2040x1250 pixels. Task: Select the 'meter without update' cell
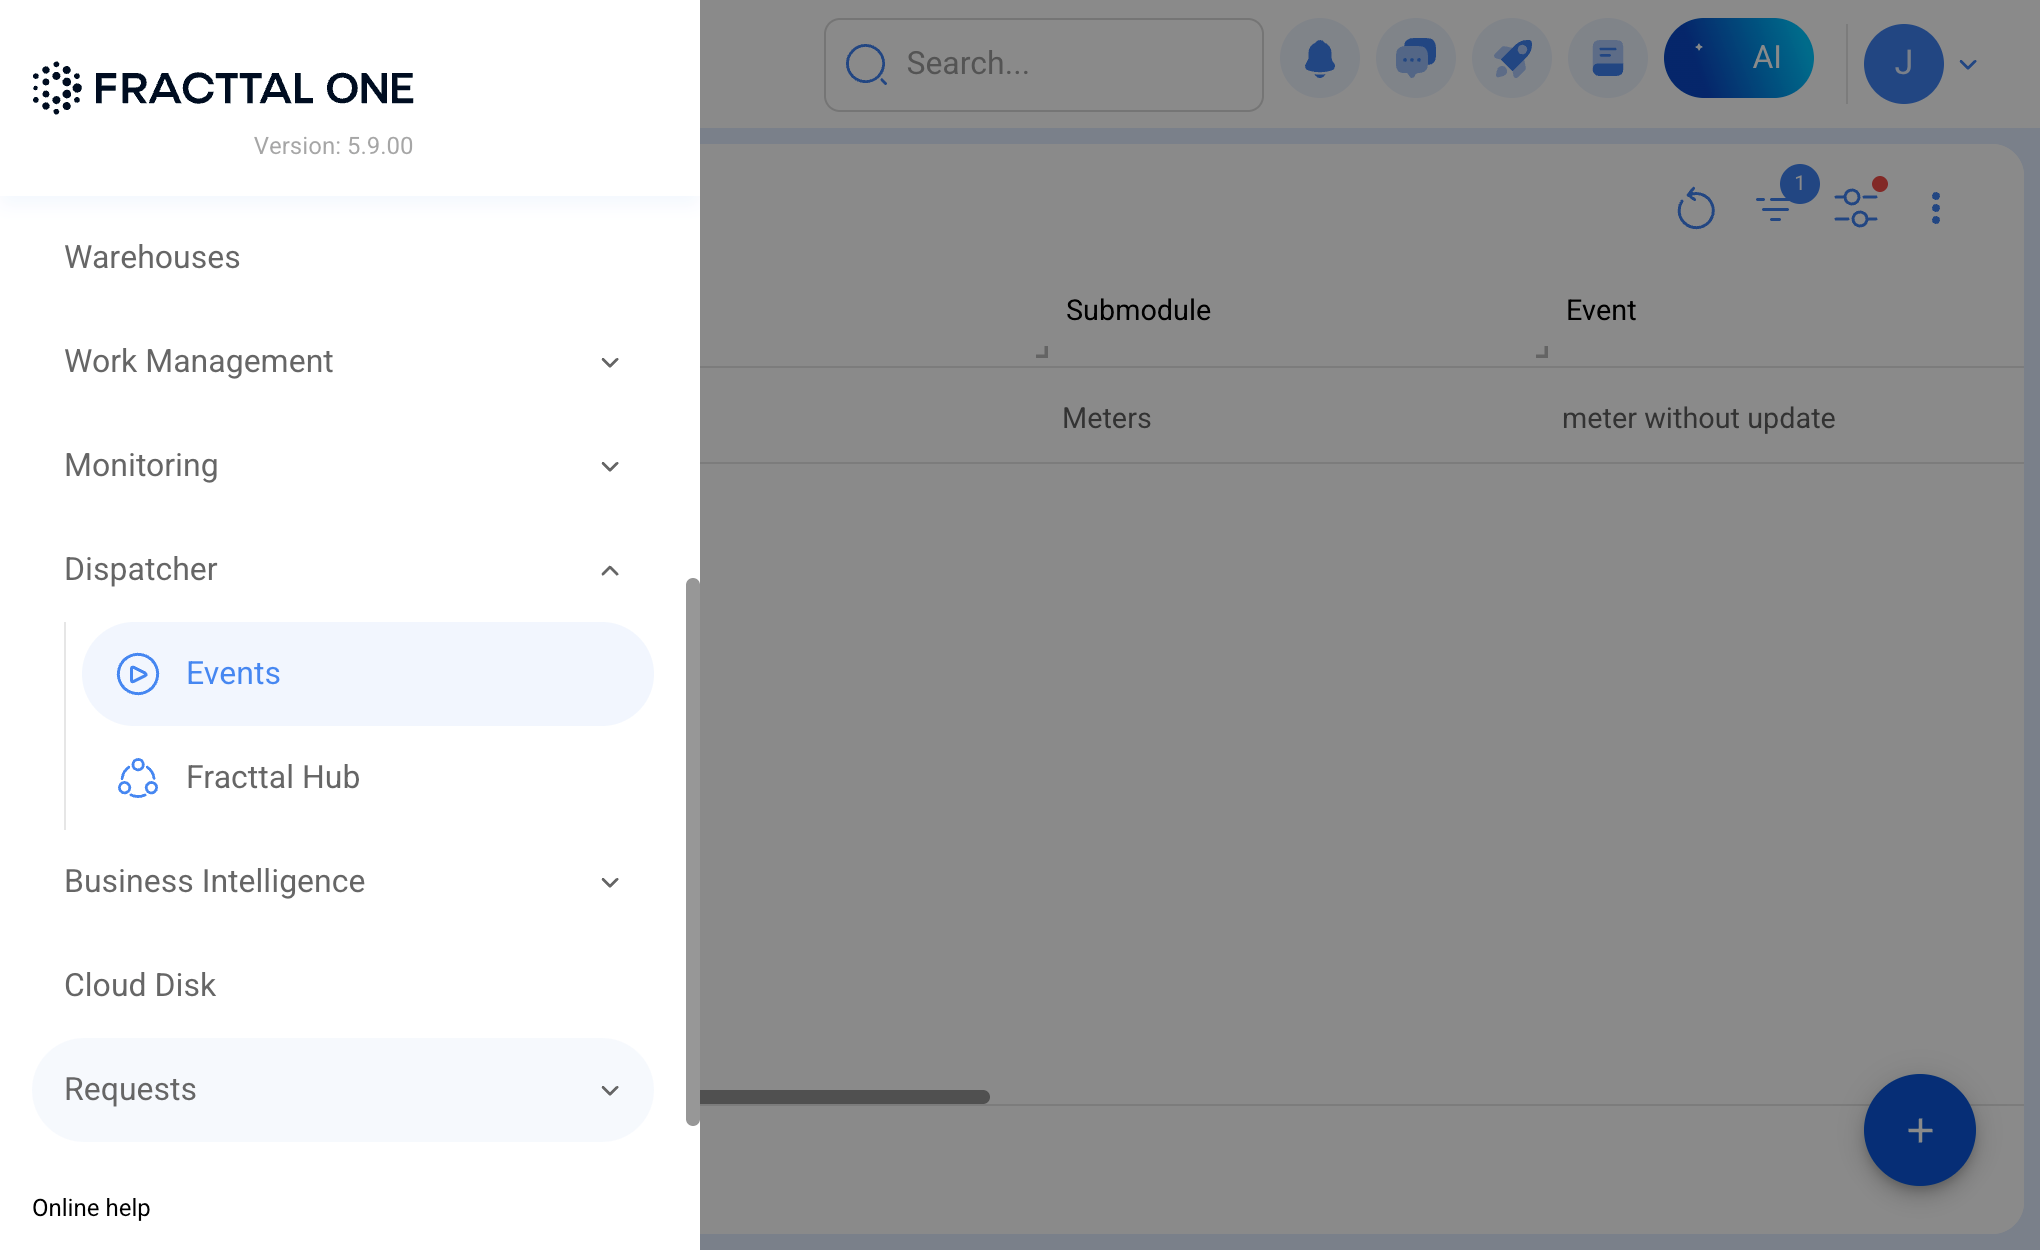tap(1699, 418)
